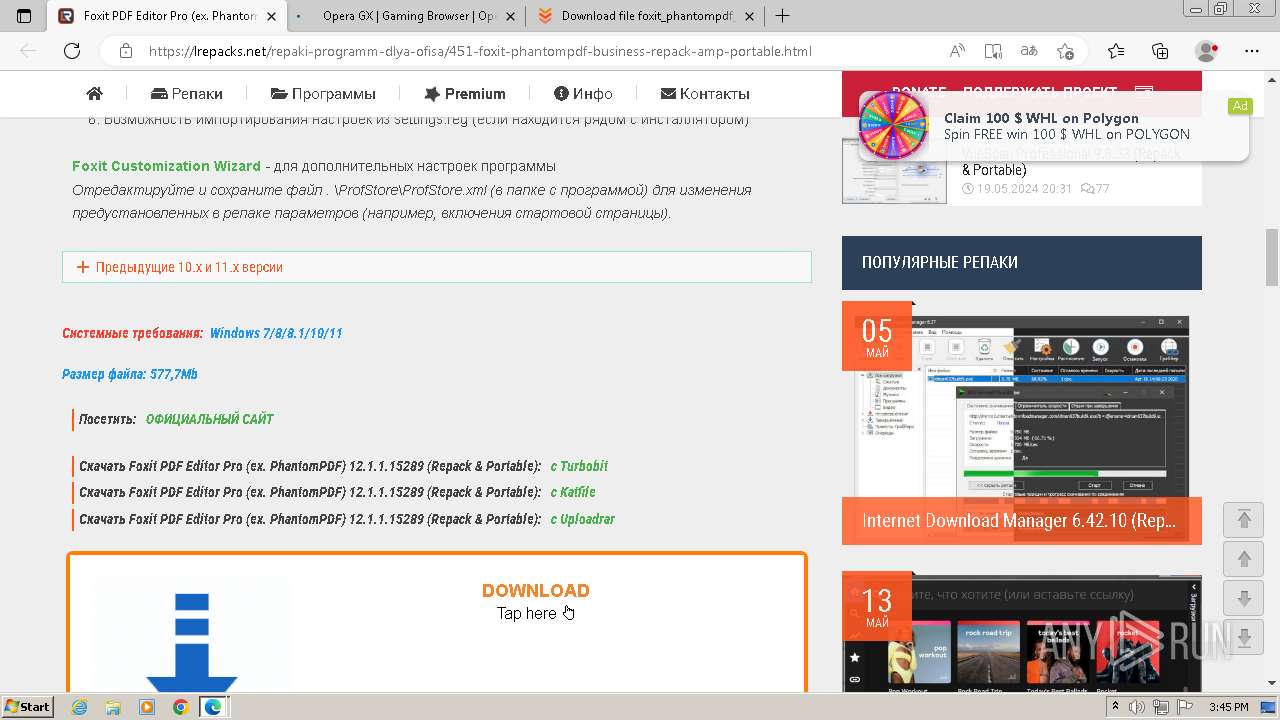Image resolution: width=1280 pixels, height=720 pixels.
Task: Open media player from taskbar
Action: [147, 707]
